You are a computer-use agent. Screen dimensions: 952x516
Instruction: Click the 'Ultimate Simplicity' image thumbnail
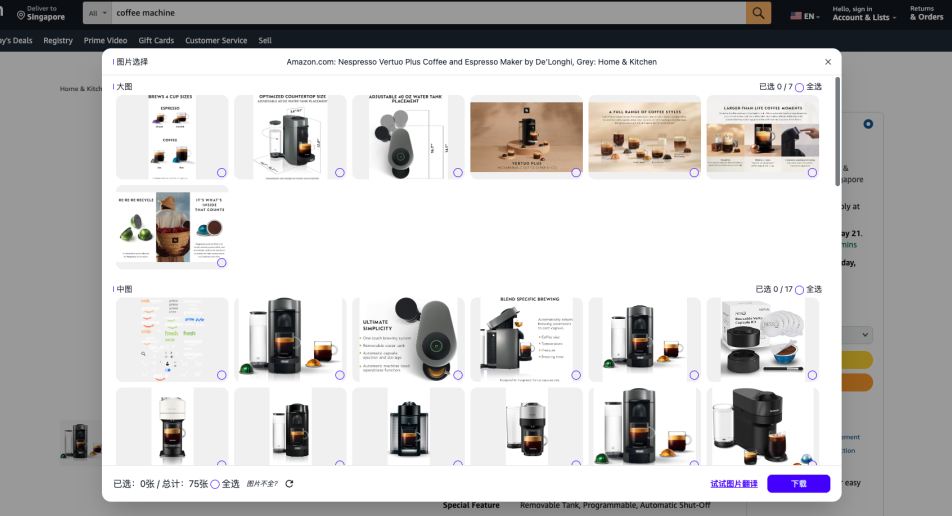point(408,339)
